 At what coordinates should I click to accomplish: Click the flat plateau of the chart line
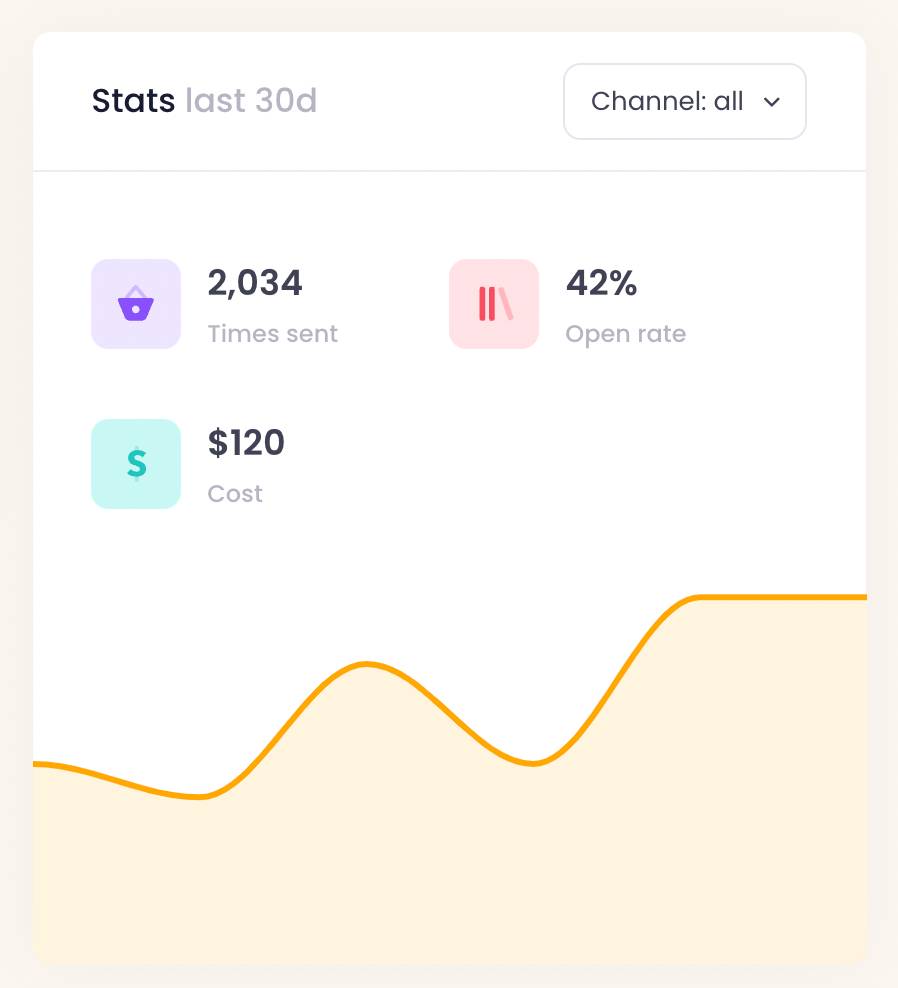point(780,597)
